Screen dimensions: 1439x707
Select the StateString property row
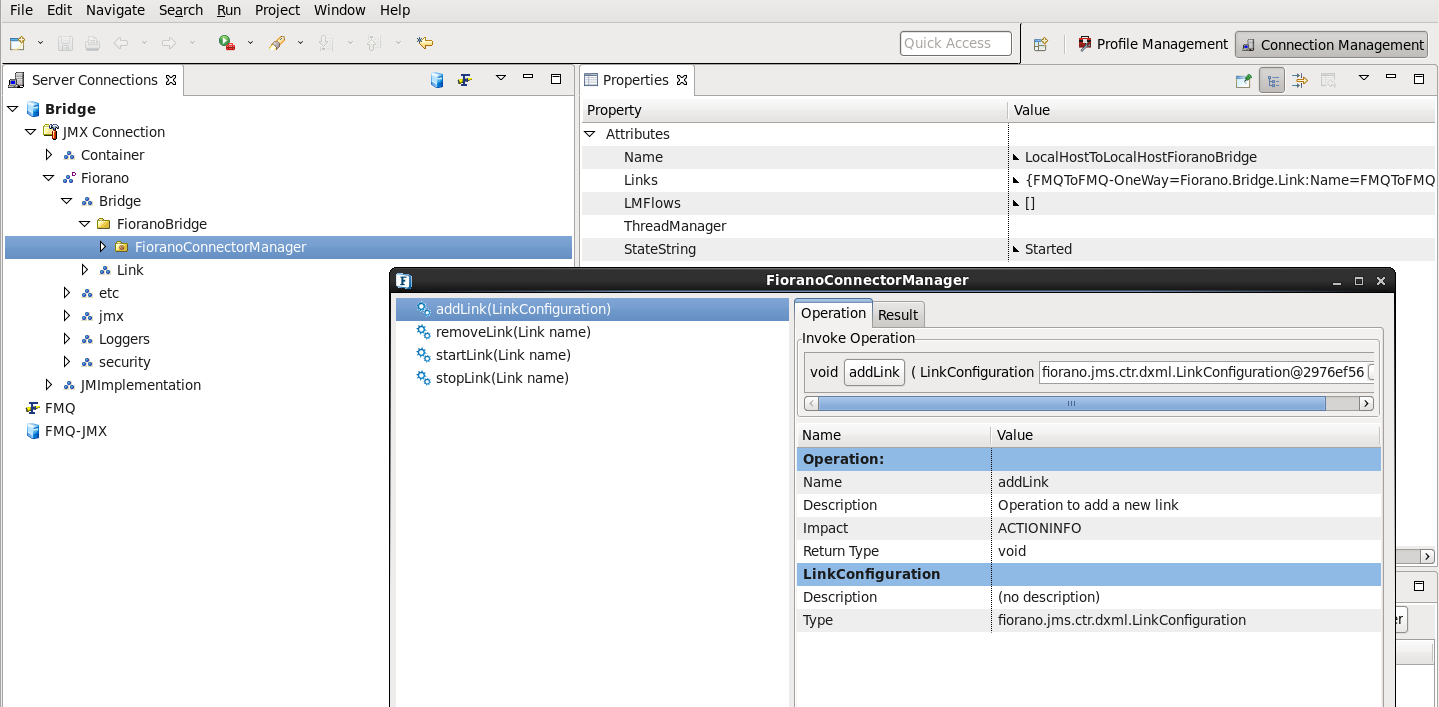pyautogui.click(x=1008, y=249)
